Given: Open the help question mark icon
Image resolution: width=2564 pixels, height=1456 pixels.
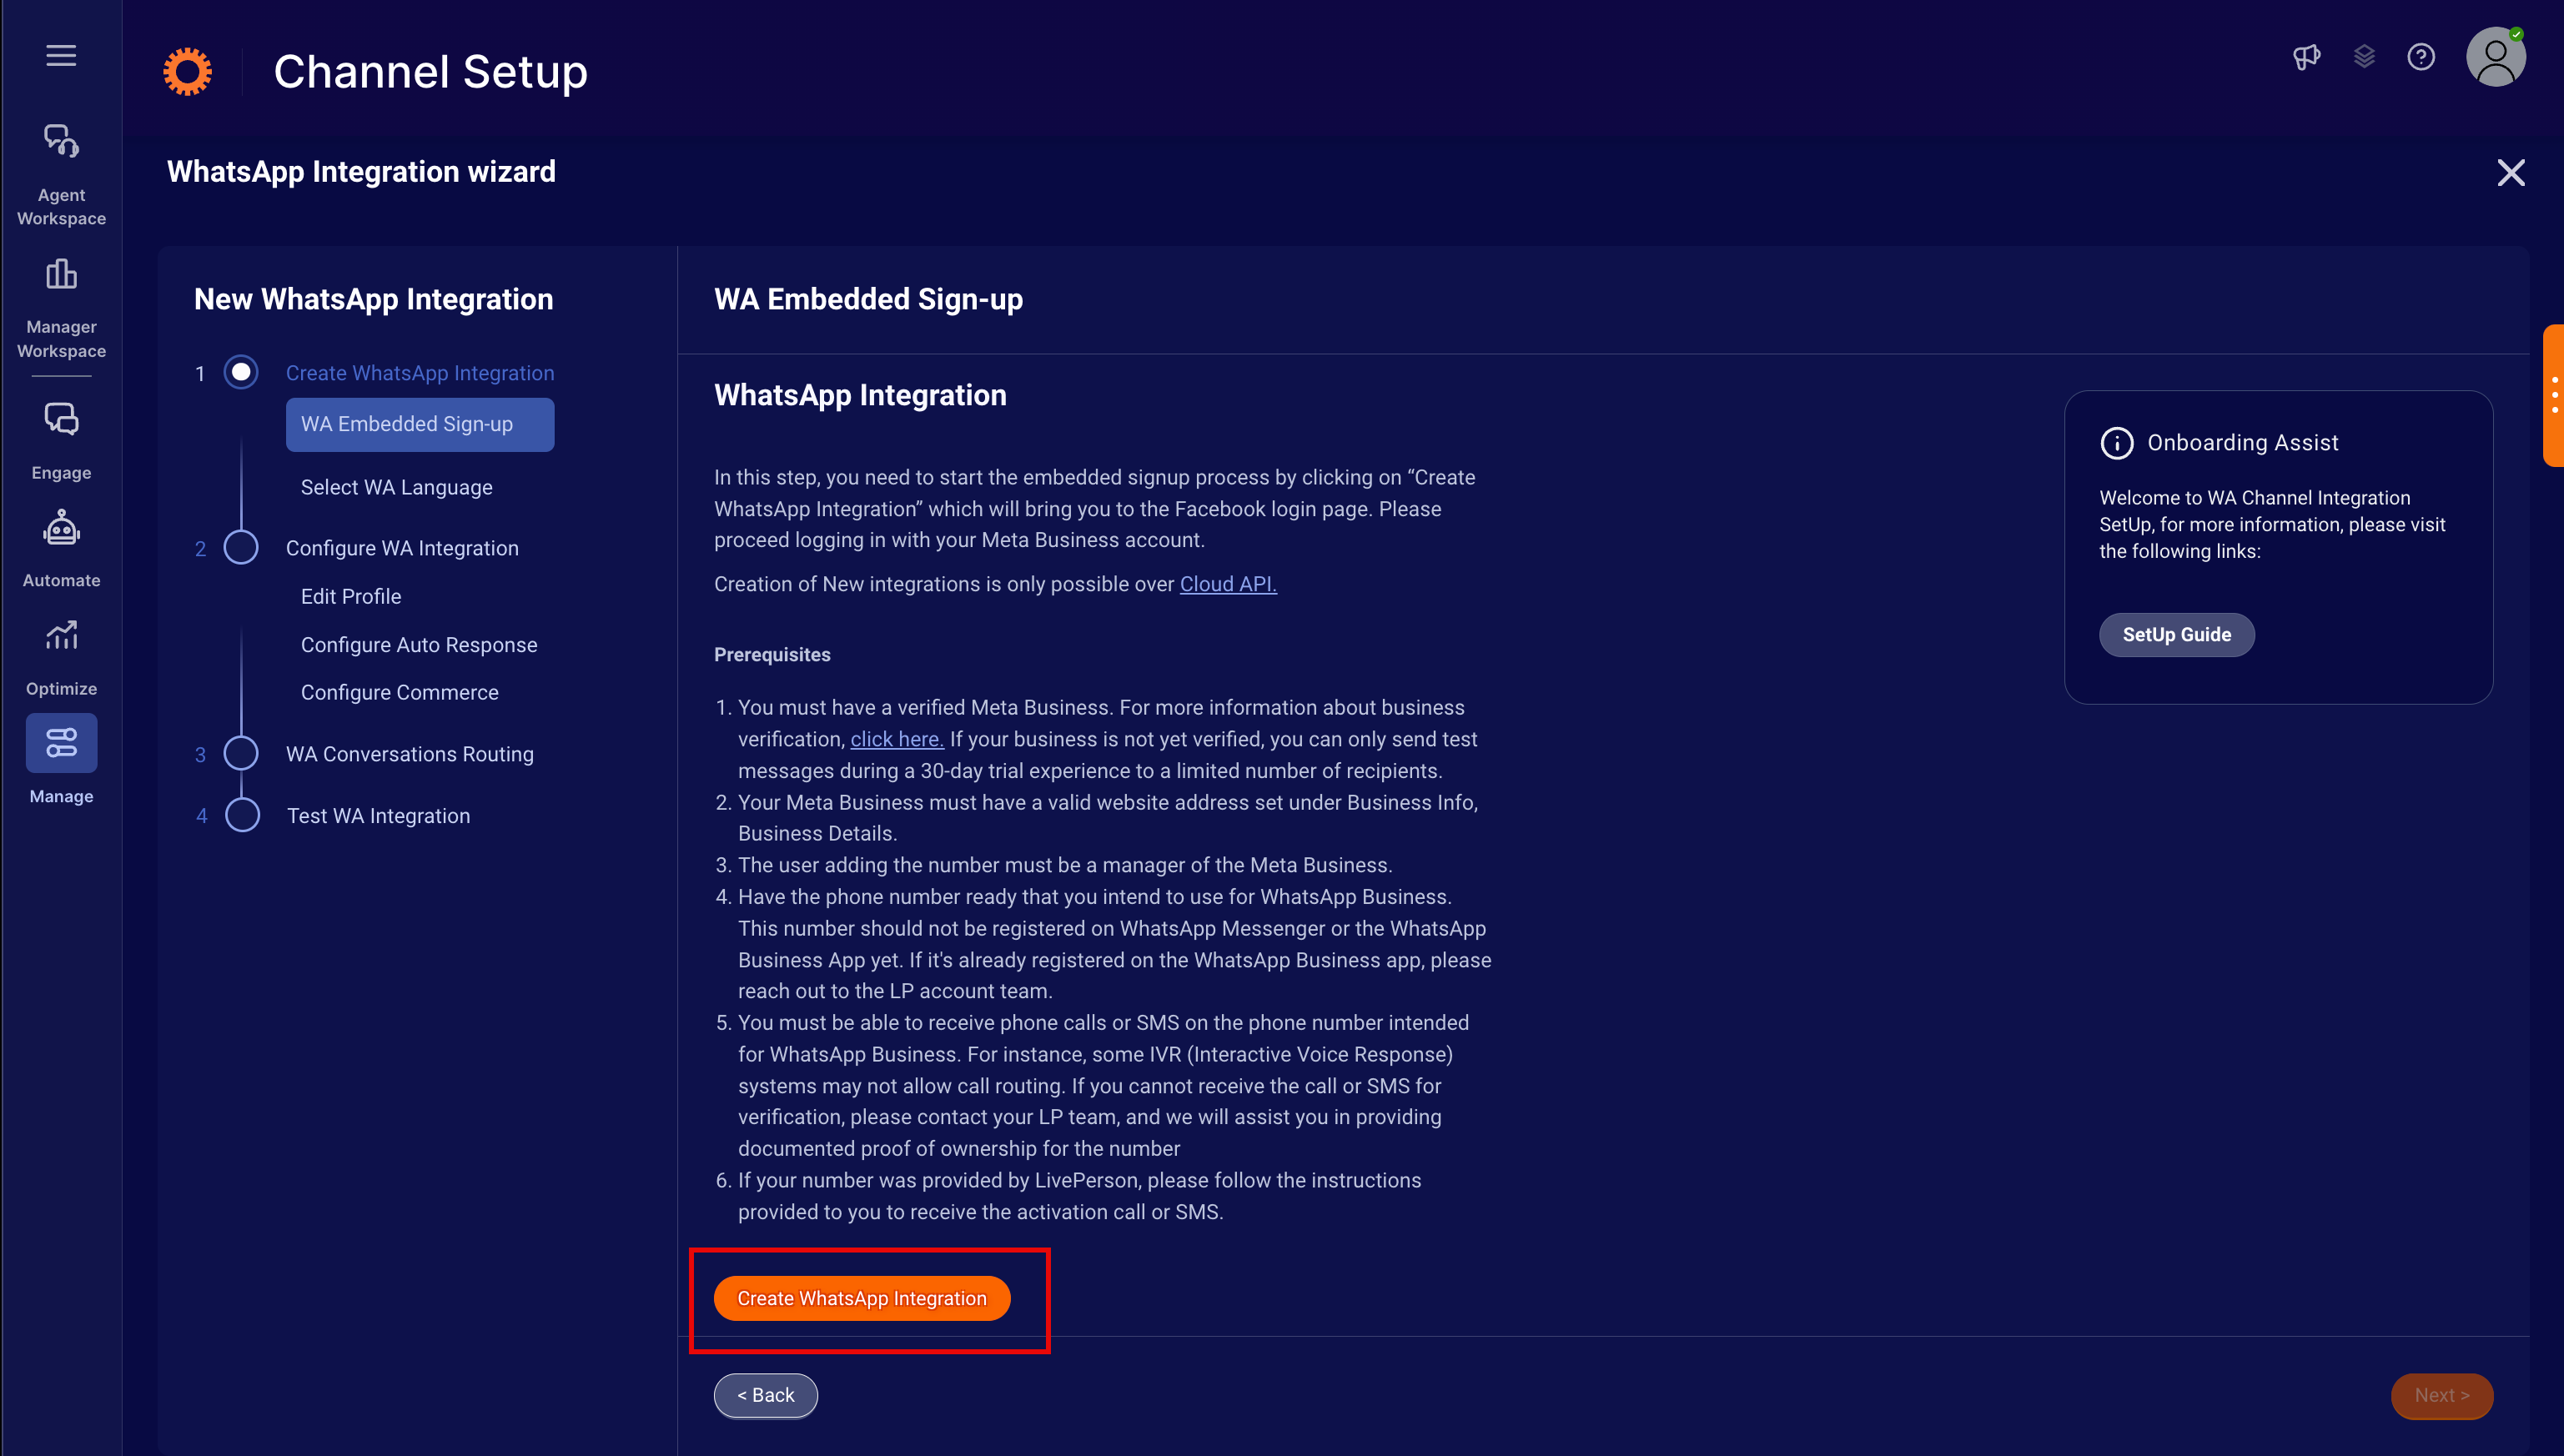Looking at the screenshot, I should coord(2421,57).
